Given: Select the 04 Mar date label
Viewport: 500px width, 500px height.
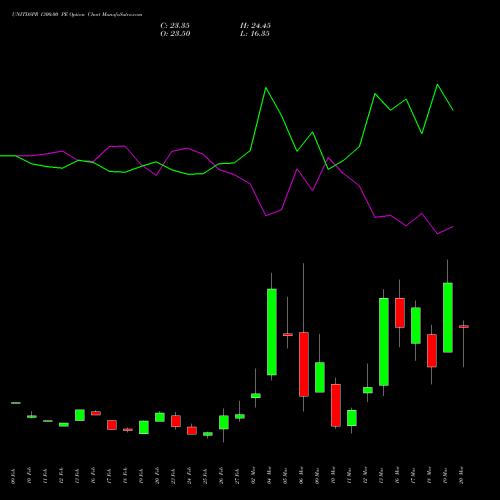Looking at the screenshot, I should pyautogui.click(x=269, y=476).
